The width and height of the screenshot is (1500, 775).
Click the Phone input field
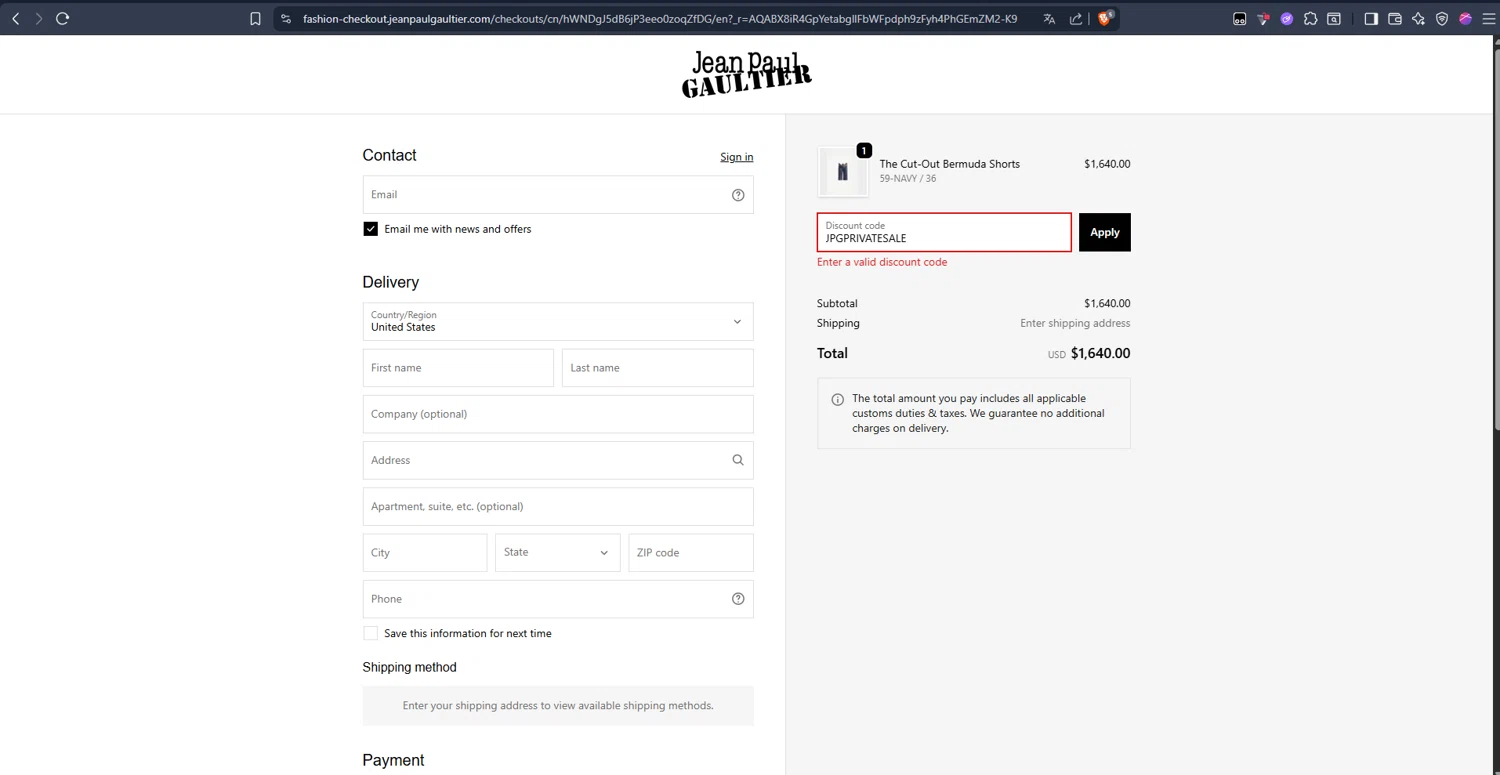tap(558, 599)
